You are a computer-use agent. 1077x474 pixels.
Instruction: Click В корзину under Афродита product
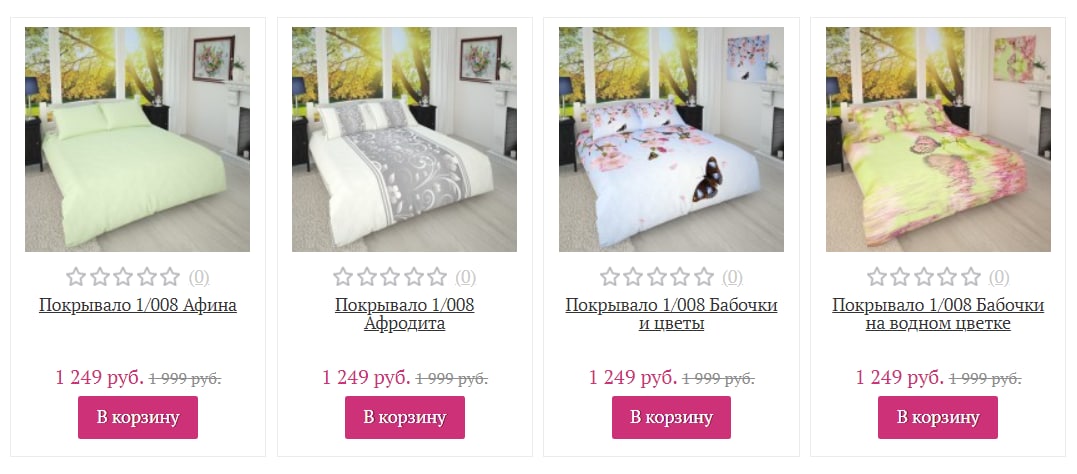coord(405,417)
